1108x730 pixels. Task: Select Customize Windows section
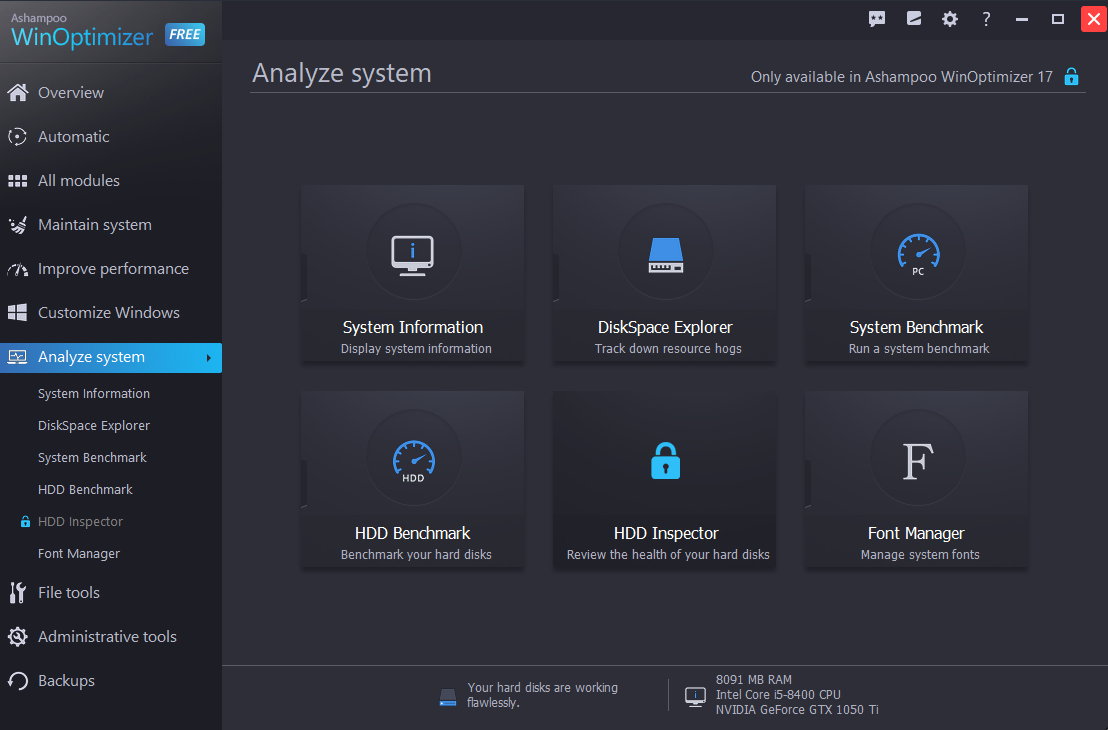pos(111,312)
